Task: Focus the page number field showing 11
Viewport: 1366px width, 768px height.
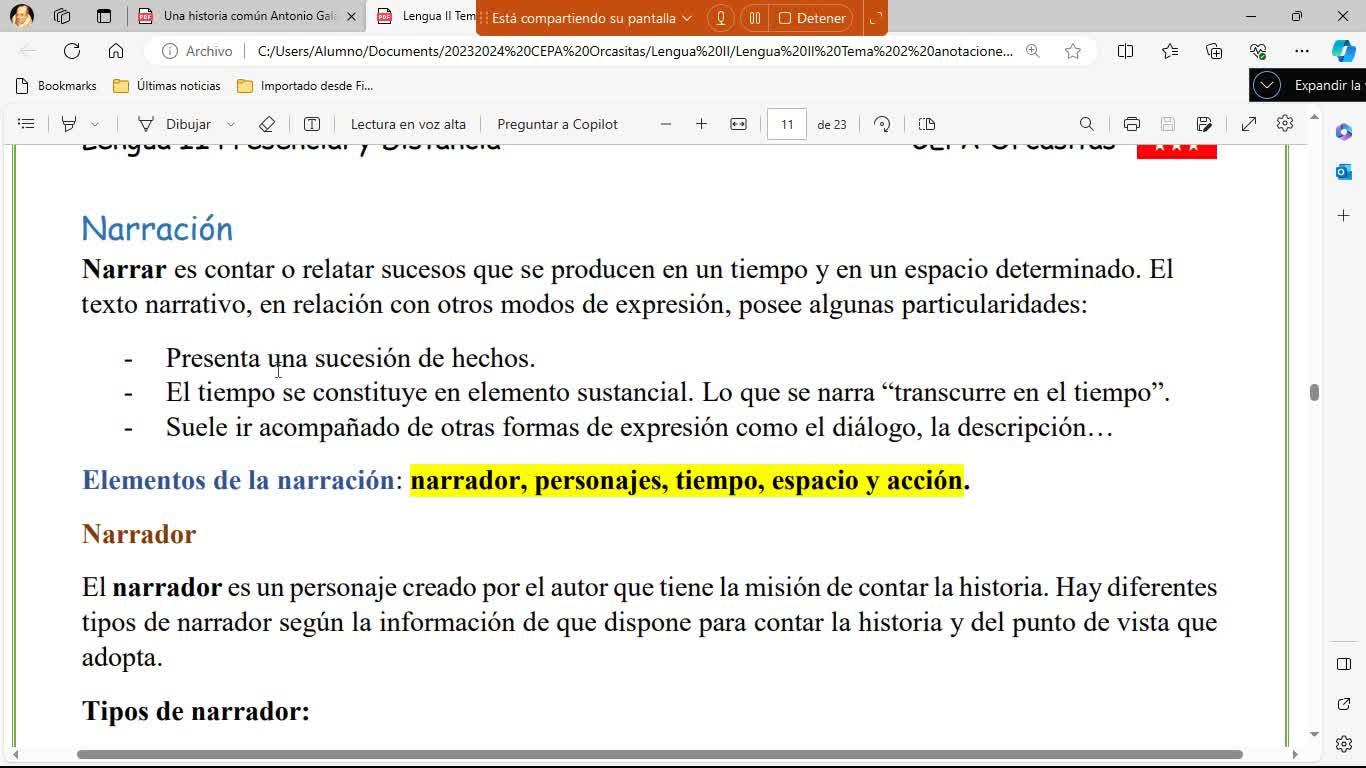Action: (x=787, y=124)
